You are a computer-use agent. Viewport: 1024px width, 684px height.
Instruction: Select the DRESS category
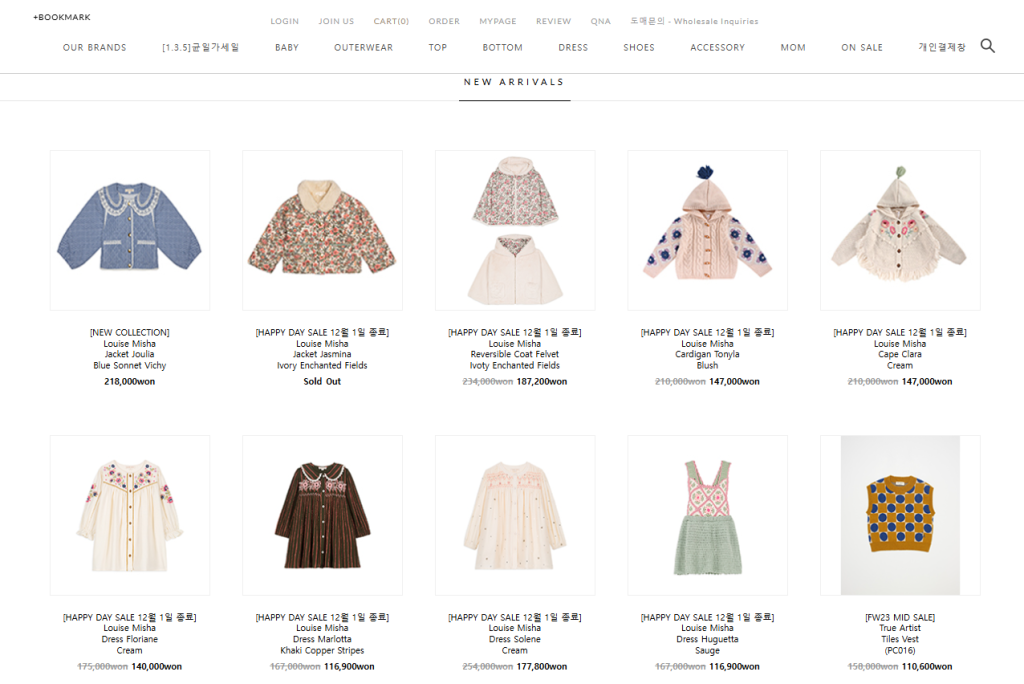[x=573, y=47]
